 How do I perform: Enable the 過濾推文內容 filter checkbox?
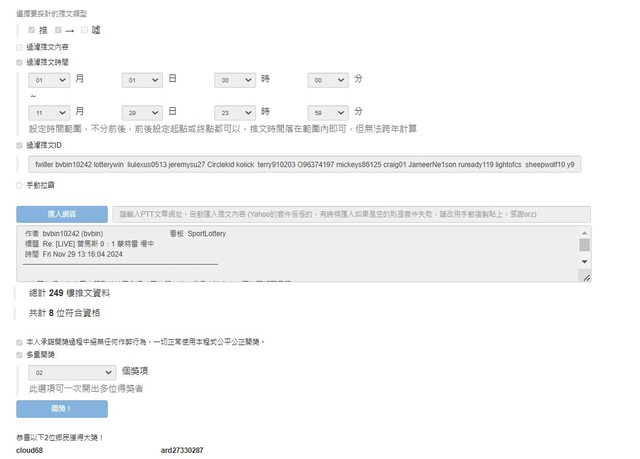tap(19, 46)
